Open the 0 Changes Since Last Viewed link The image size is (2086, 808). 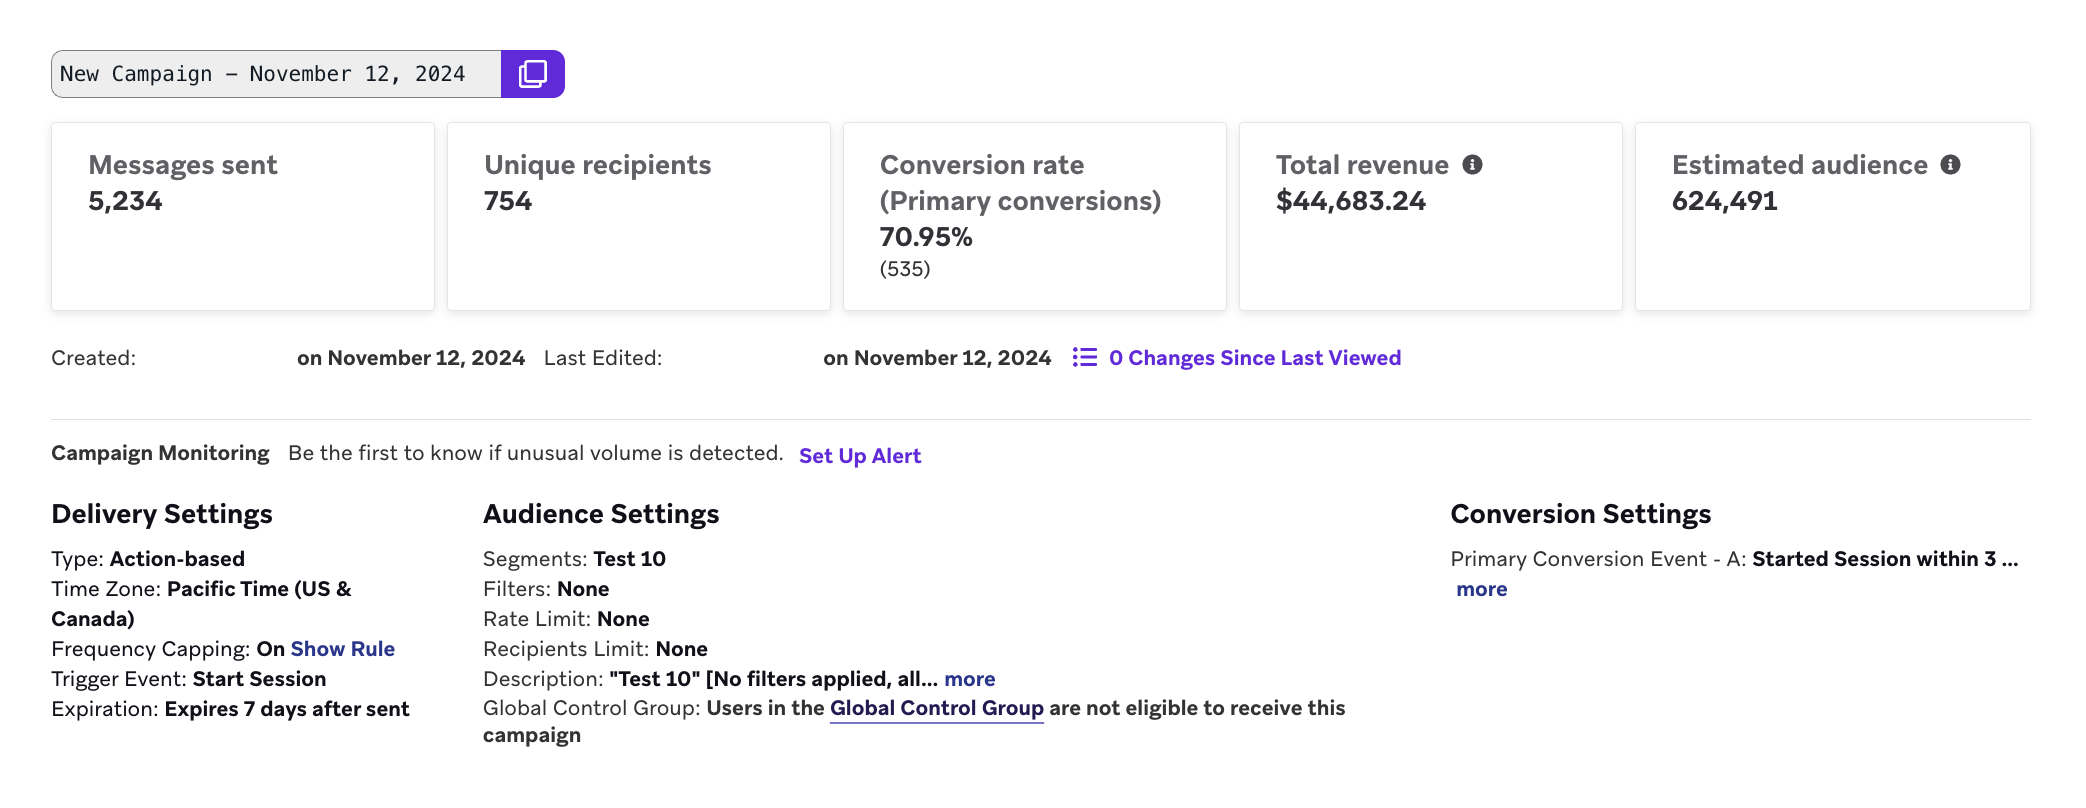pyautogui.click(x=1254, y=358)
